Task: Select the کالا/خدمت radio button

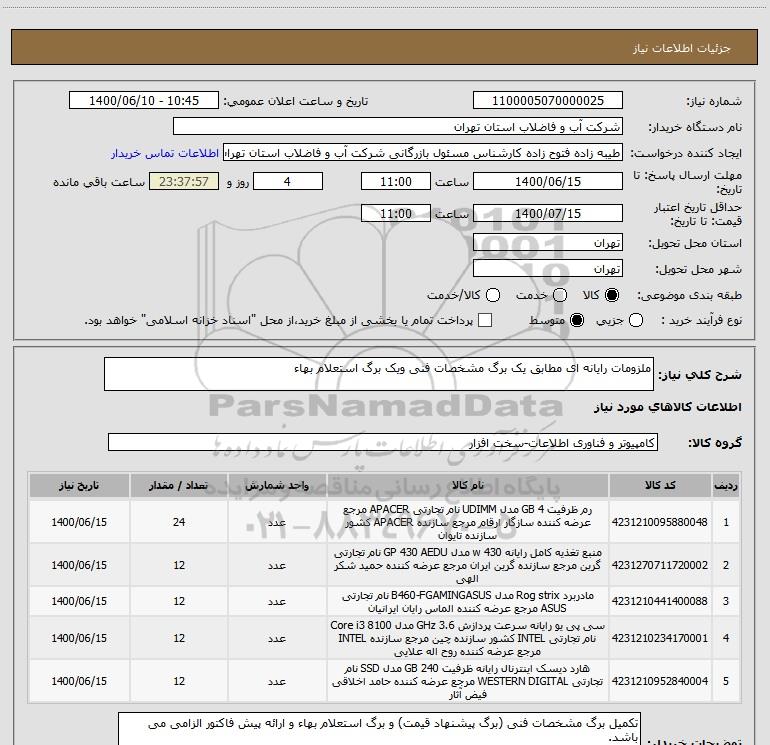Action: (493, 295)
